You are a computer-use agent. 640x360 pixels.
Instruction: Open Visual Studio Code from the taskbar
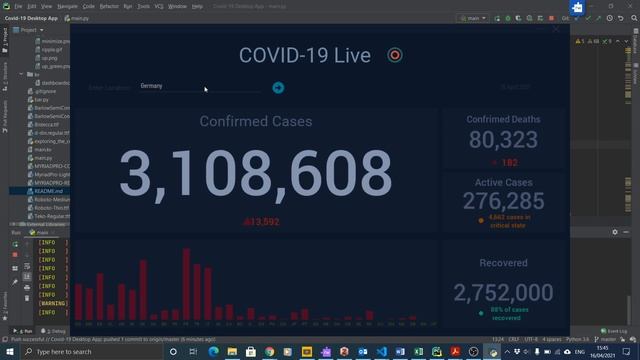[x=382, y=351]
